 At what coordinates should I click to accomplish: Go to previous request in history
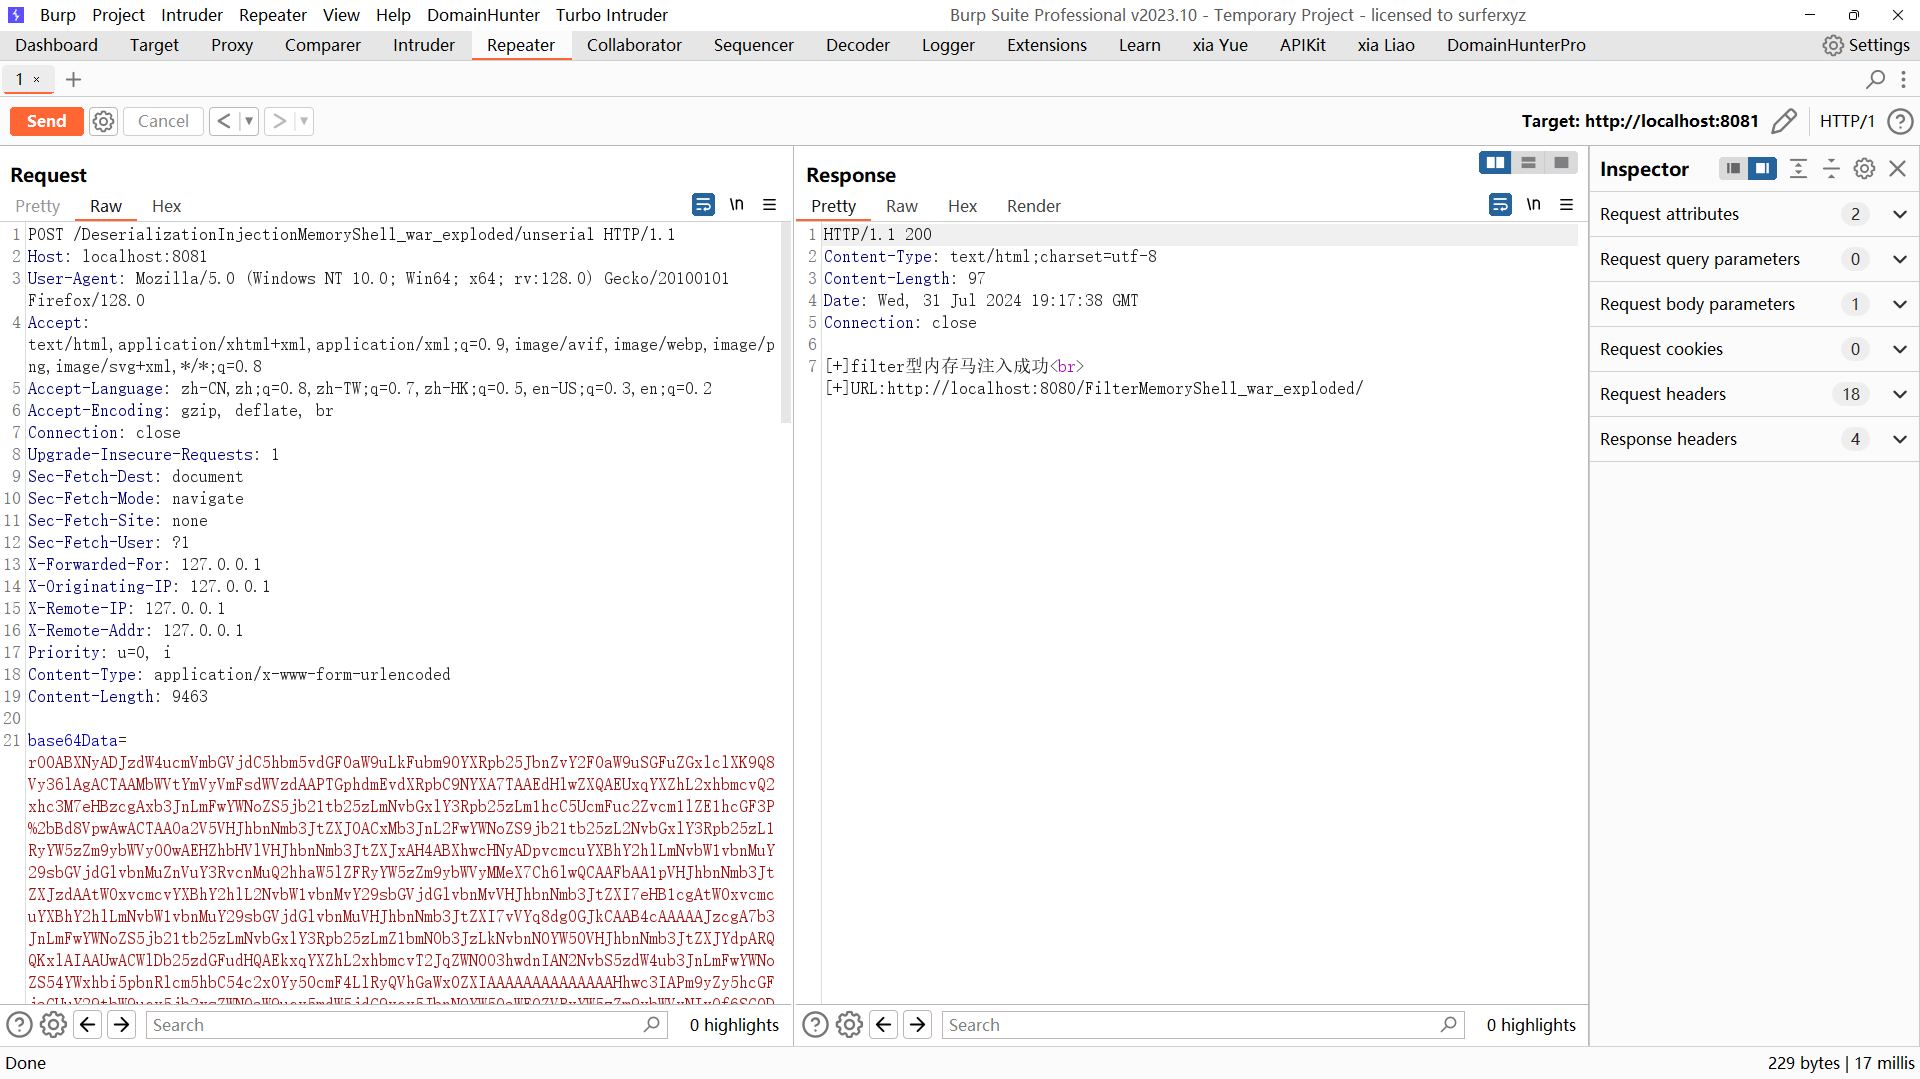click(224, 121)
